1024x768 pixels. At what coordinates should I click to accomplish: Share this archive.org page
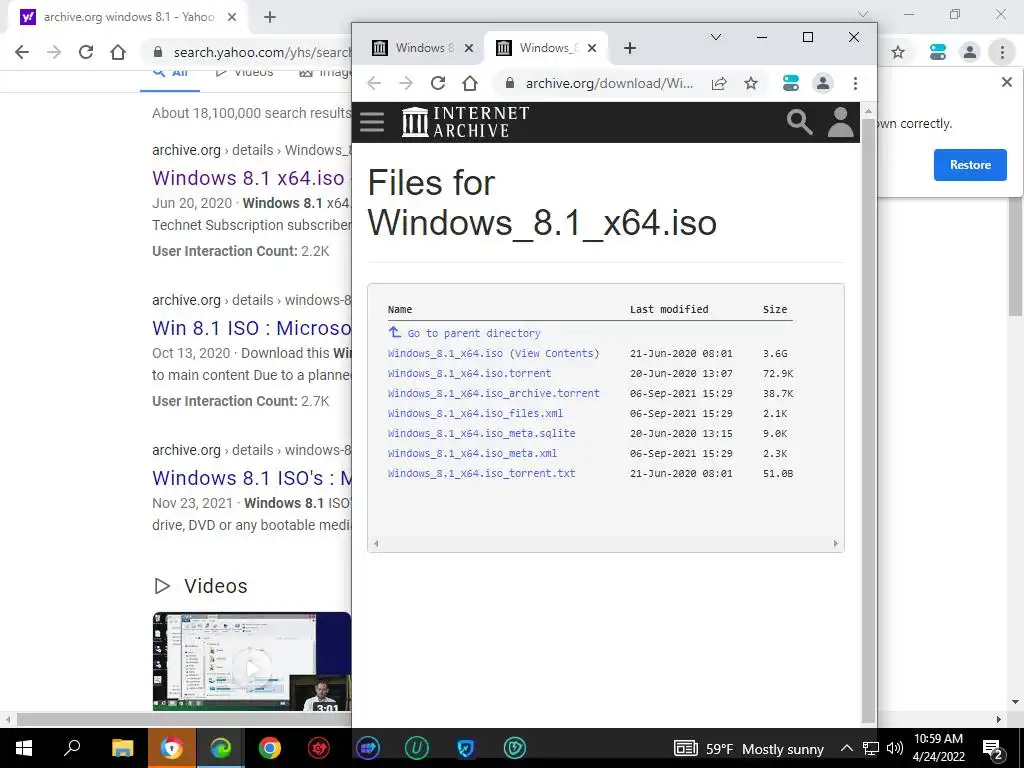pos(719,83)
